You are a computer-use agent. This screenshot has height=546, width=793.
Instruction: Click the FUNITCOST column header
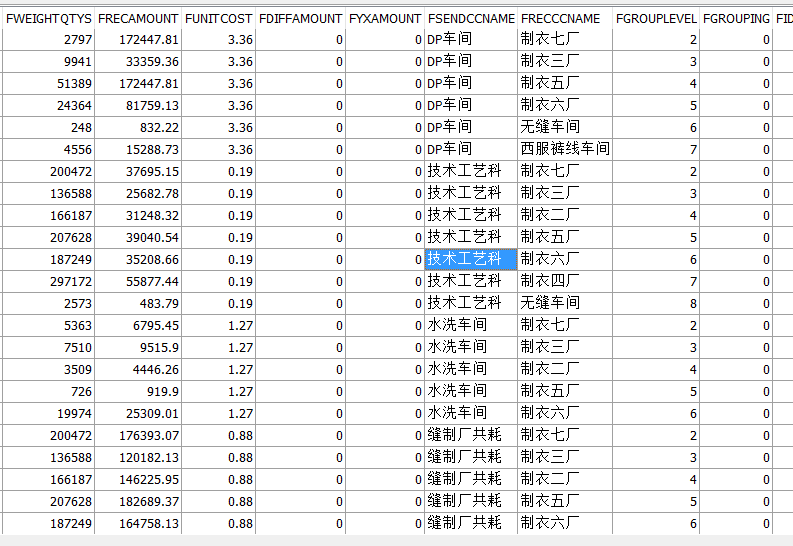tap(218, 19)
